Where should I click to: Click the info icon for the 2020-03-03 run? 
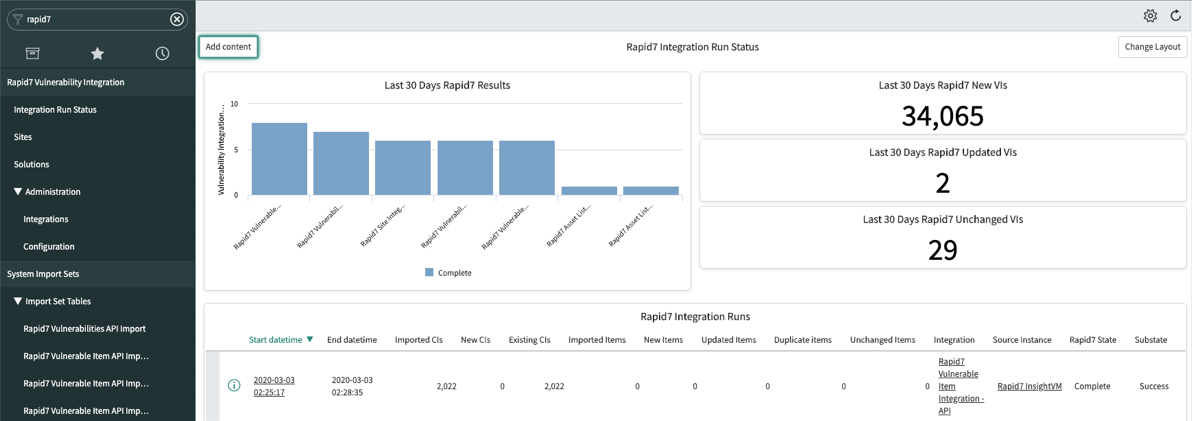tap(234, 386)
